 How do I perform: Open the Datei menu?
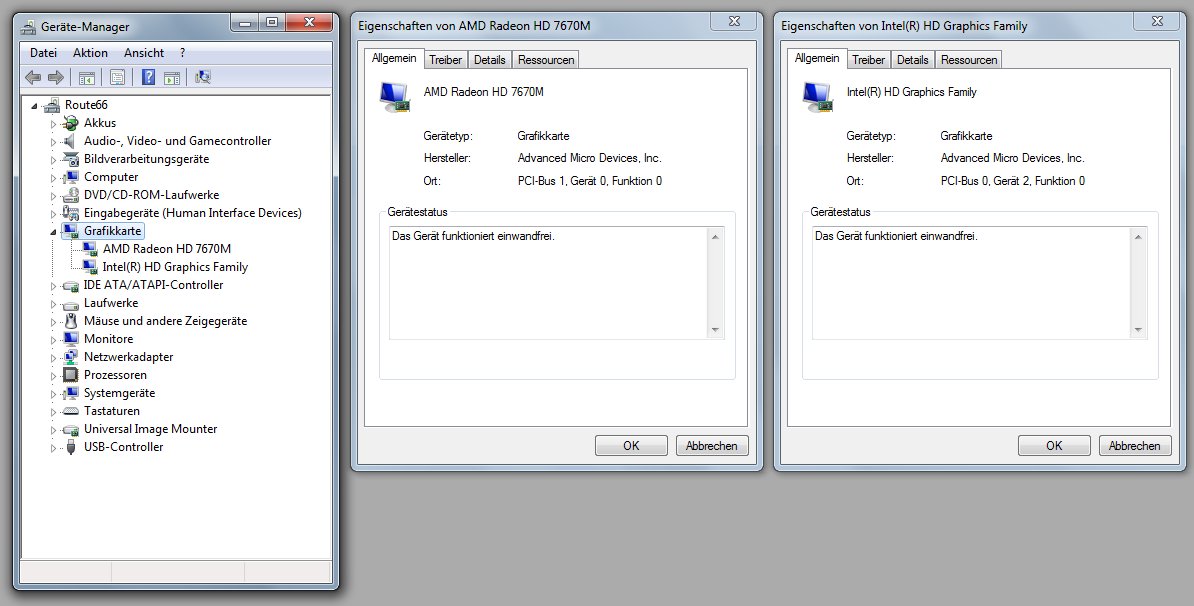43,53
